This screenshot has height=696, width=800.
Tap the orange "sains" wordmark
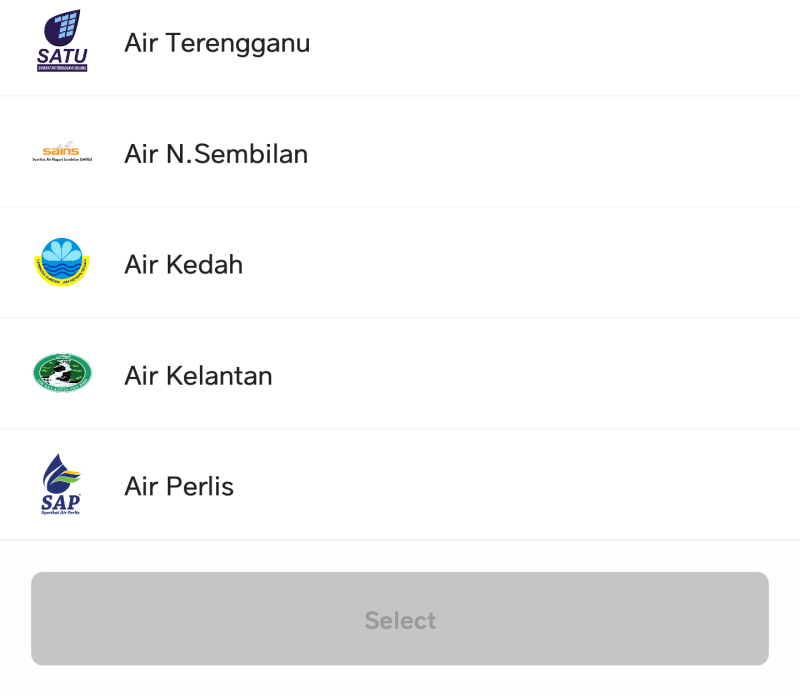tap(62, 151)
